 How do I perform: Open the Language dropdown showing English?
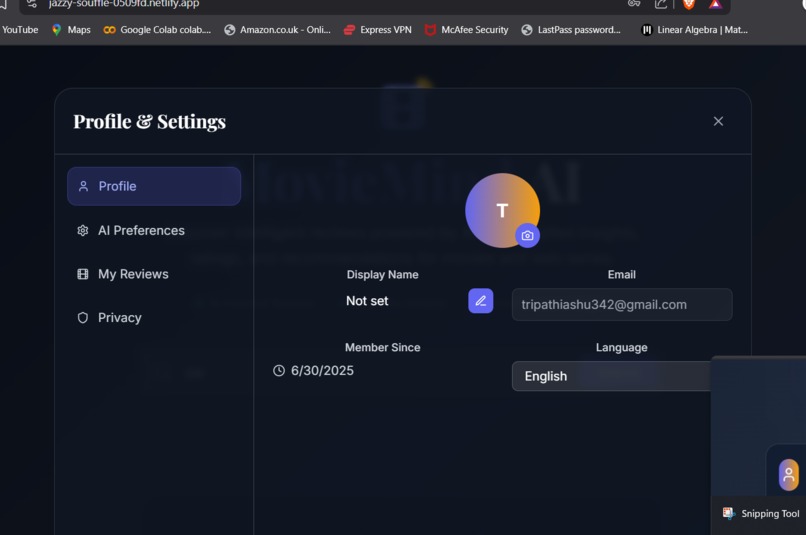pyautogui.click(x=612, y=376)
